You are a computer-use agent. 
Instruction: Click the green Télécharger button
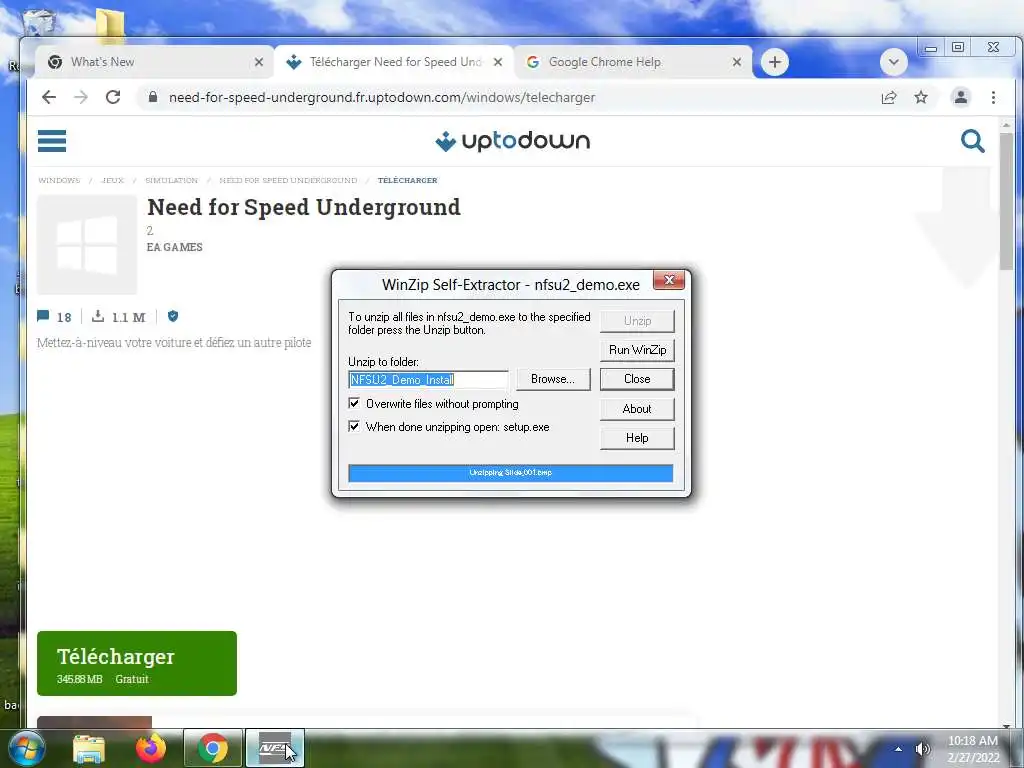(136, 663)
